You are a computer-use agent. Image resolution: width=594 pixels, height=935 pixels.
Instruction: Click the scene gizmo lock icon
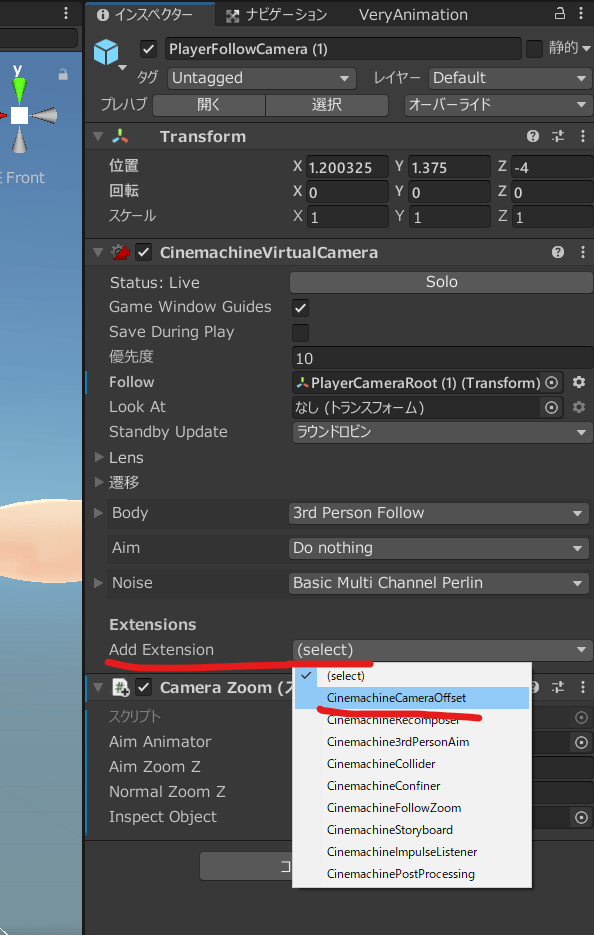coord(63,75)
